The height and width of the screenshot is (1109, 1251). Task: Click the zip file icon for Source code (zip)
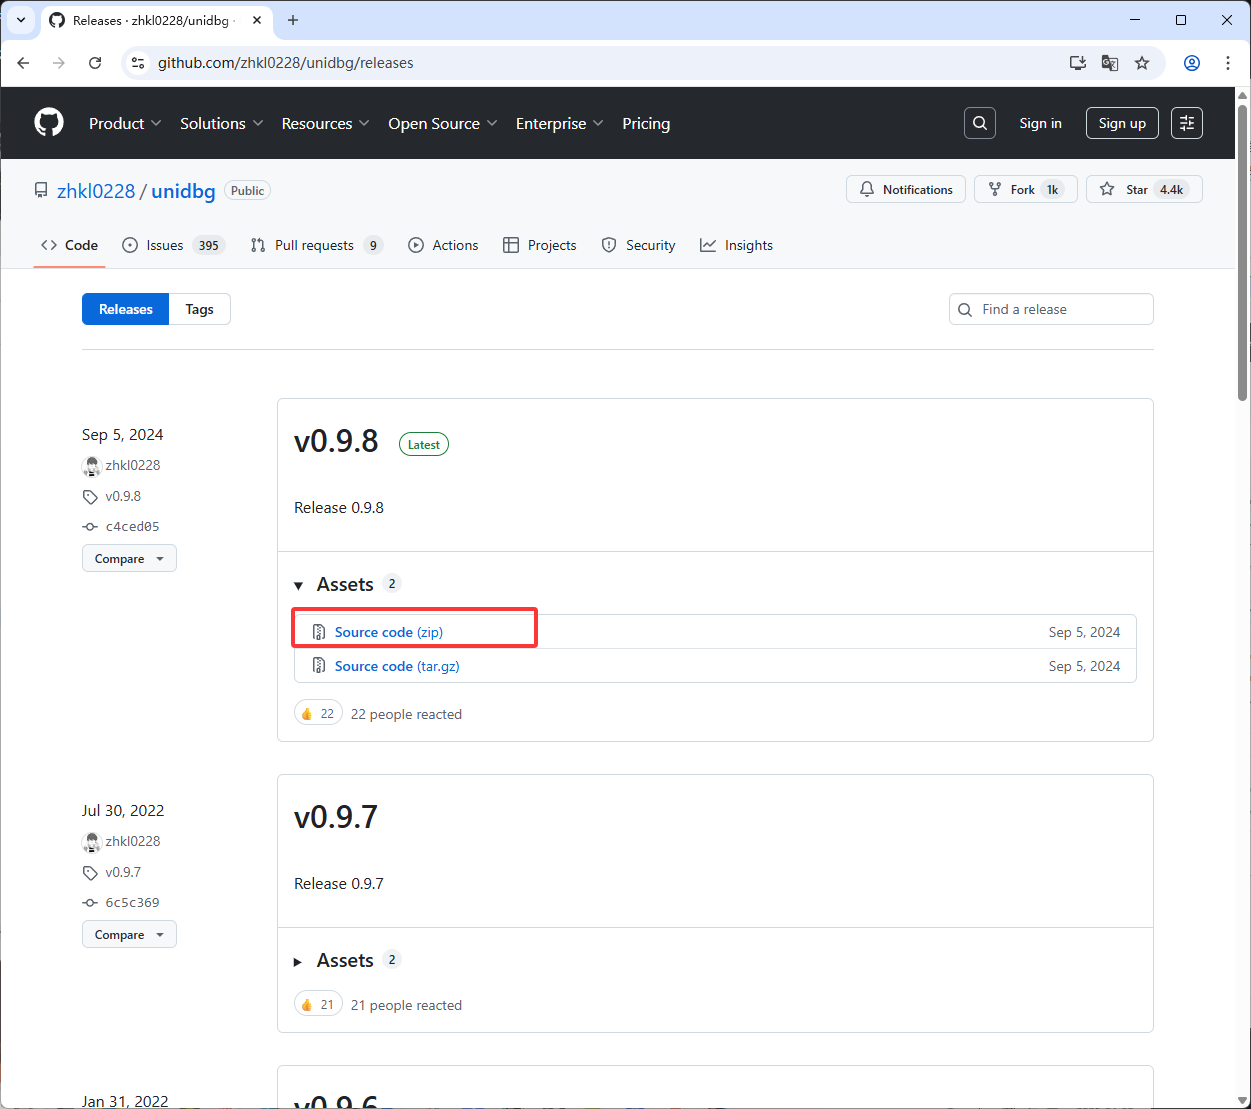319,632
